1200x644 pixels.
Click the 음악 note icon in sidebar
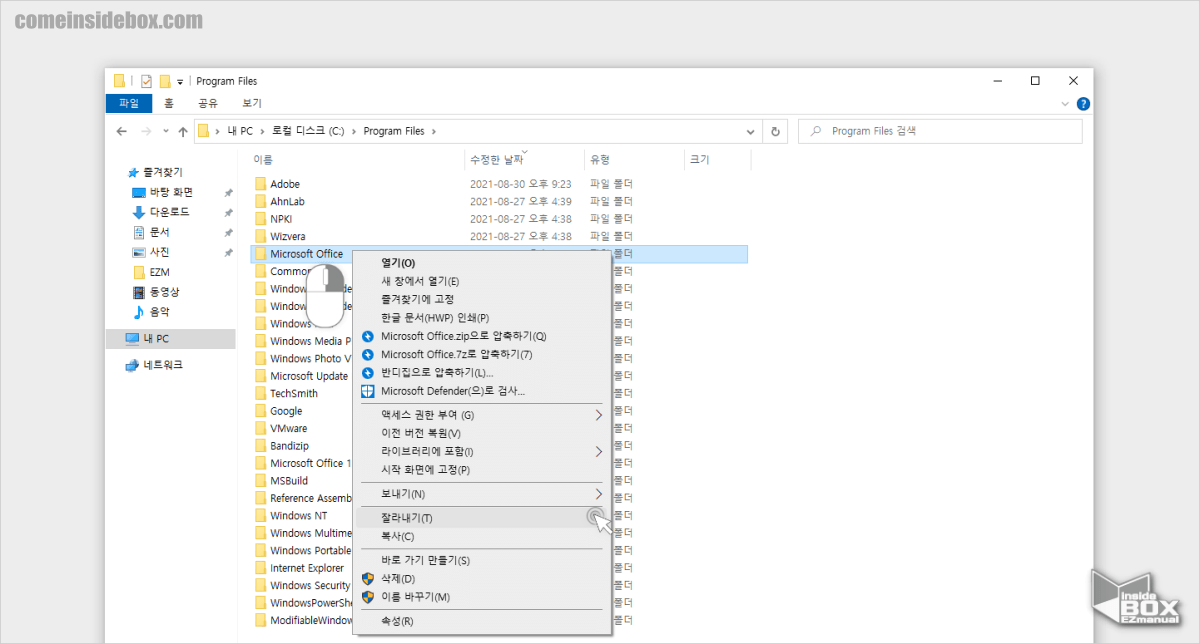pos(139,312)
